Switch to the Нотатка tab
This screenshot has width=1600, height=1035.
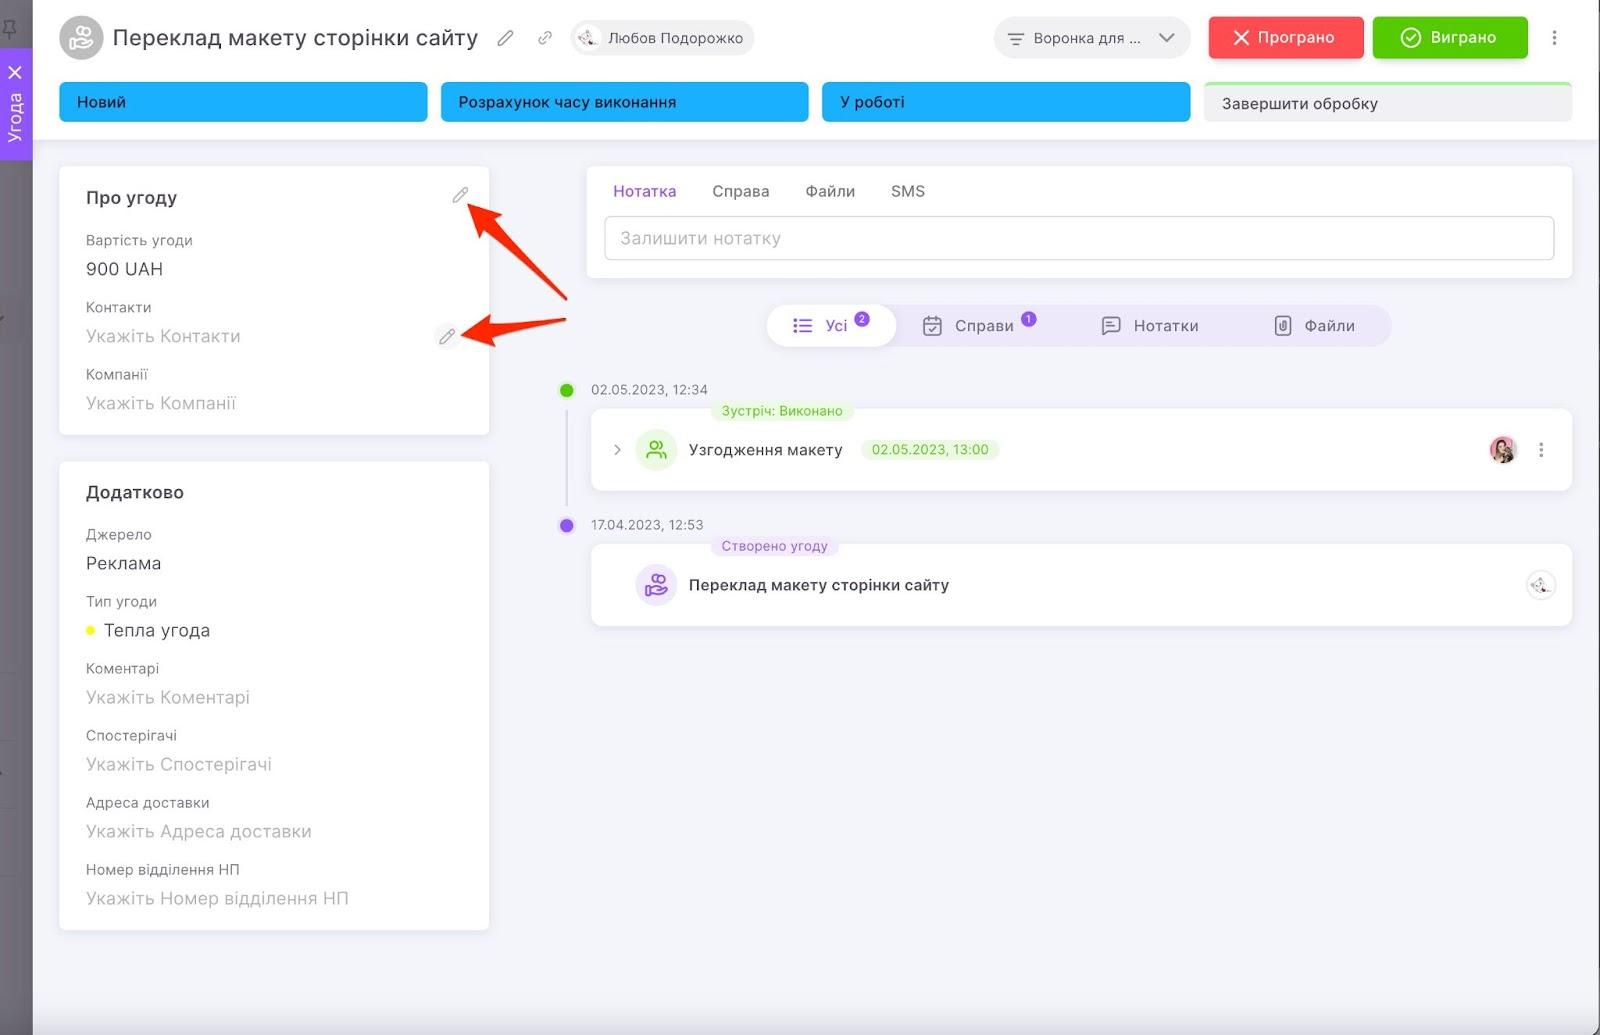644,191
